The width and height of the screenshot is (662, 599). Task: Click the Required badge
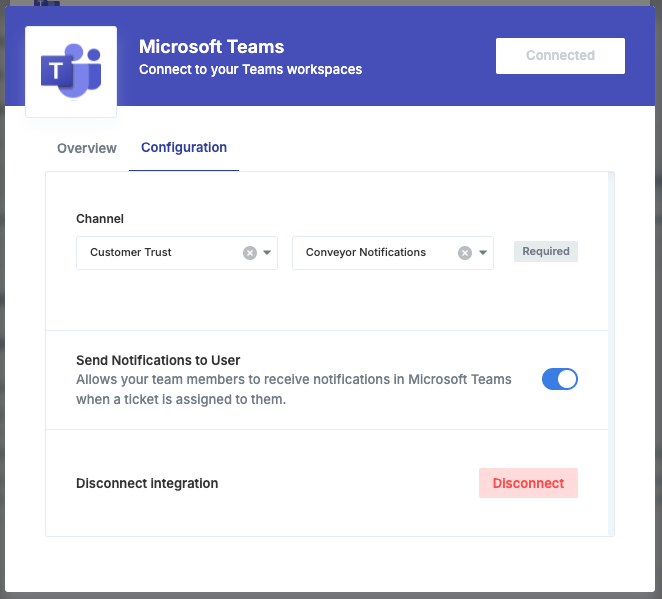coord(546,251)
